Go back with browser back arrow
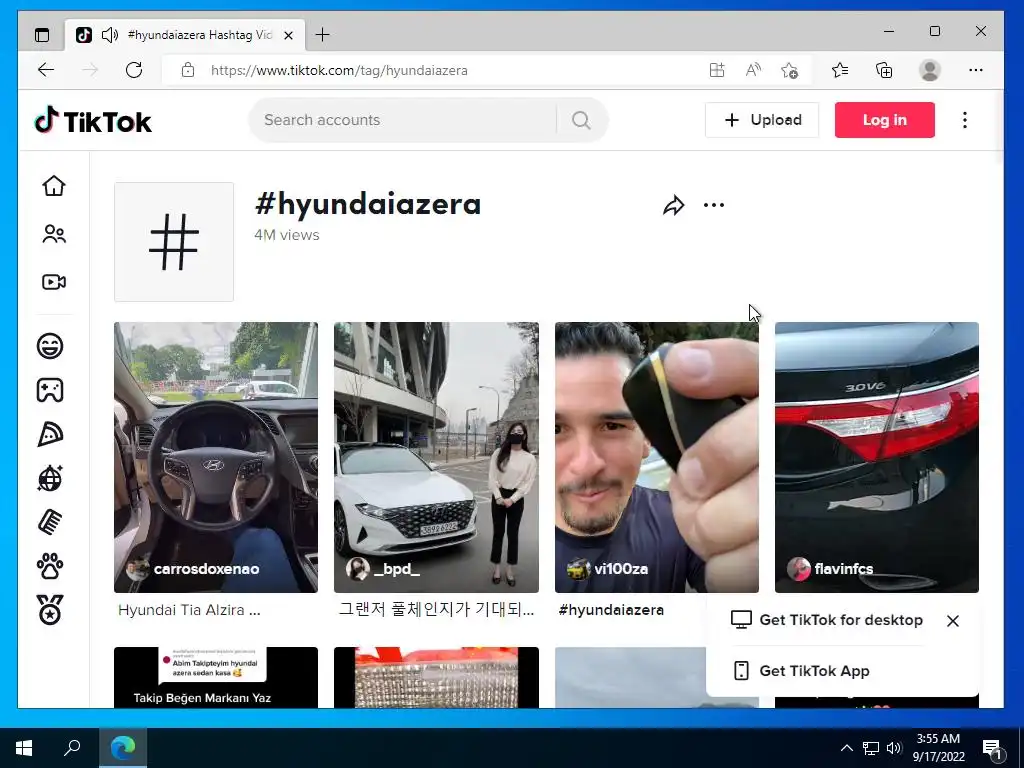Viewport: 1024px width, 768px height. tap(46, 70)
